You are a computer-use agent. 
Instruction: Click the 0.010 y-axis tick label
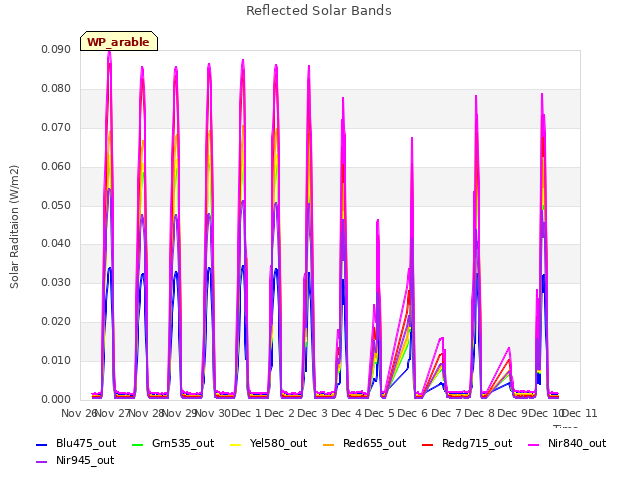[x=56, y=360]
